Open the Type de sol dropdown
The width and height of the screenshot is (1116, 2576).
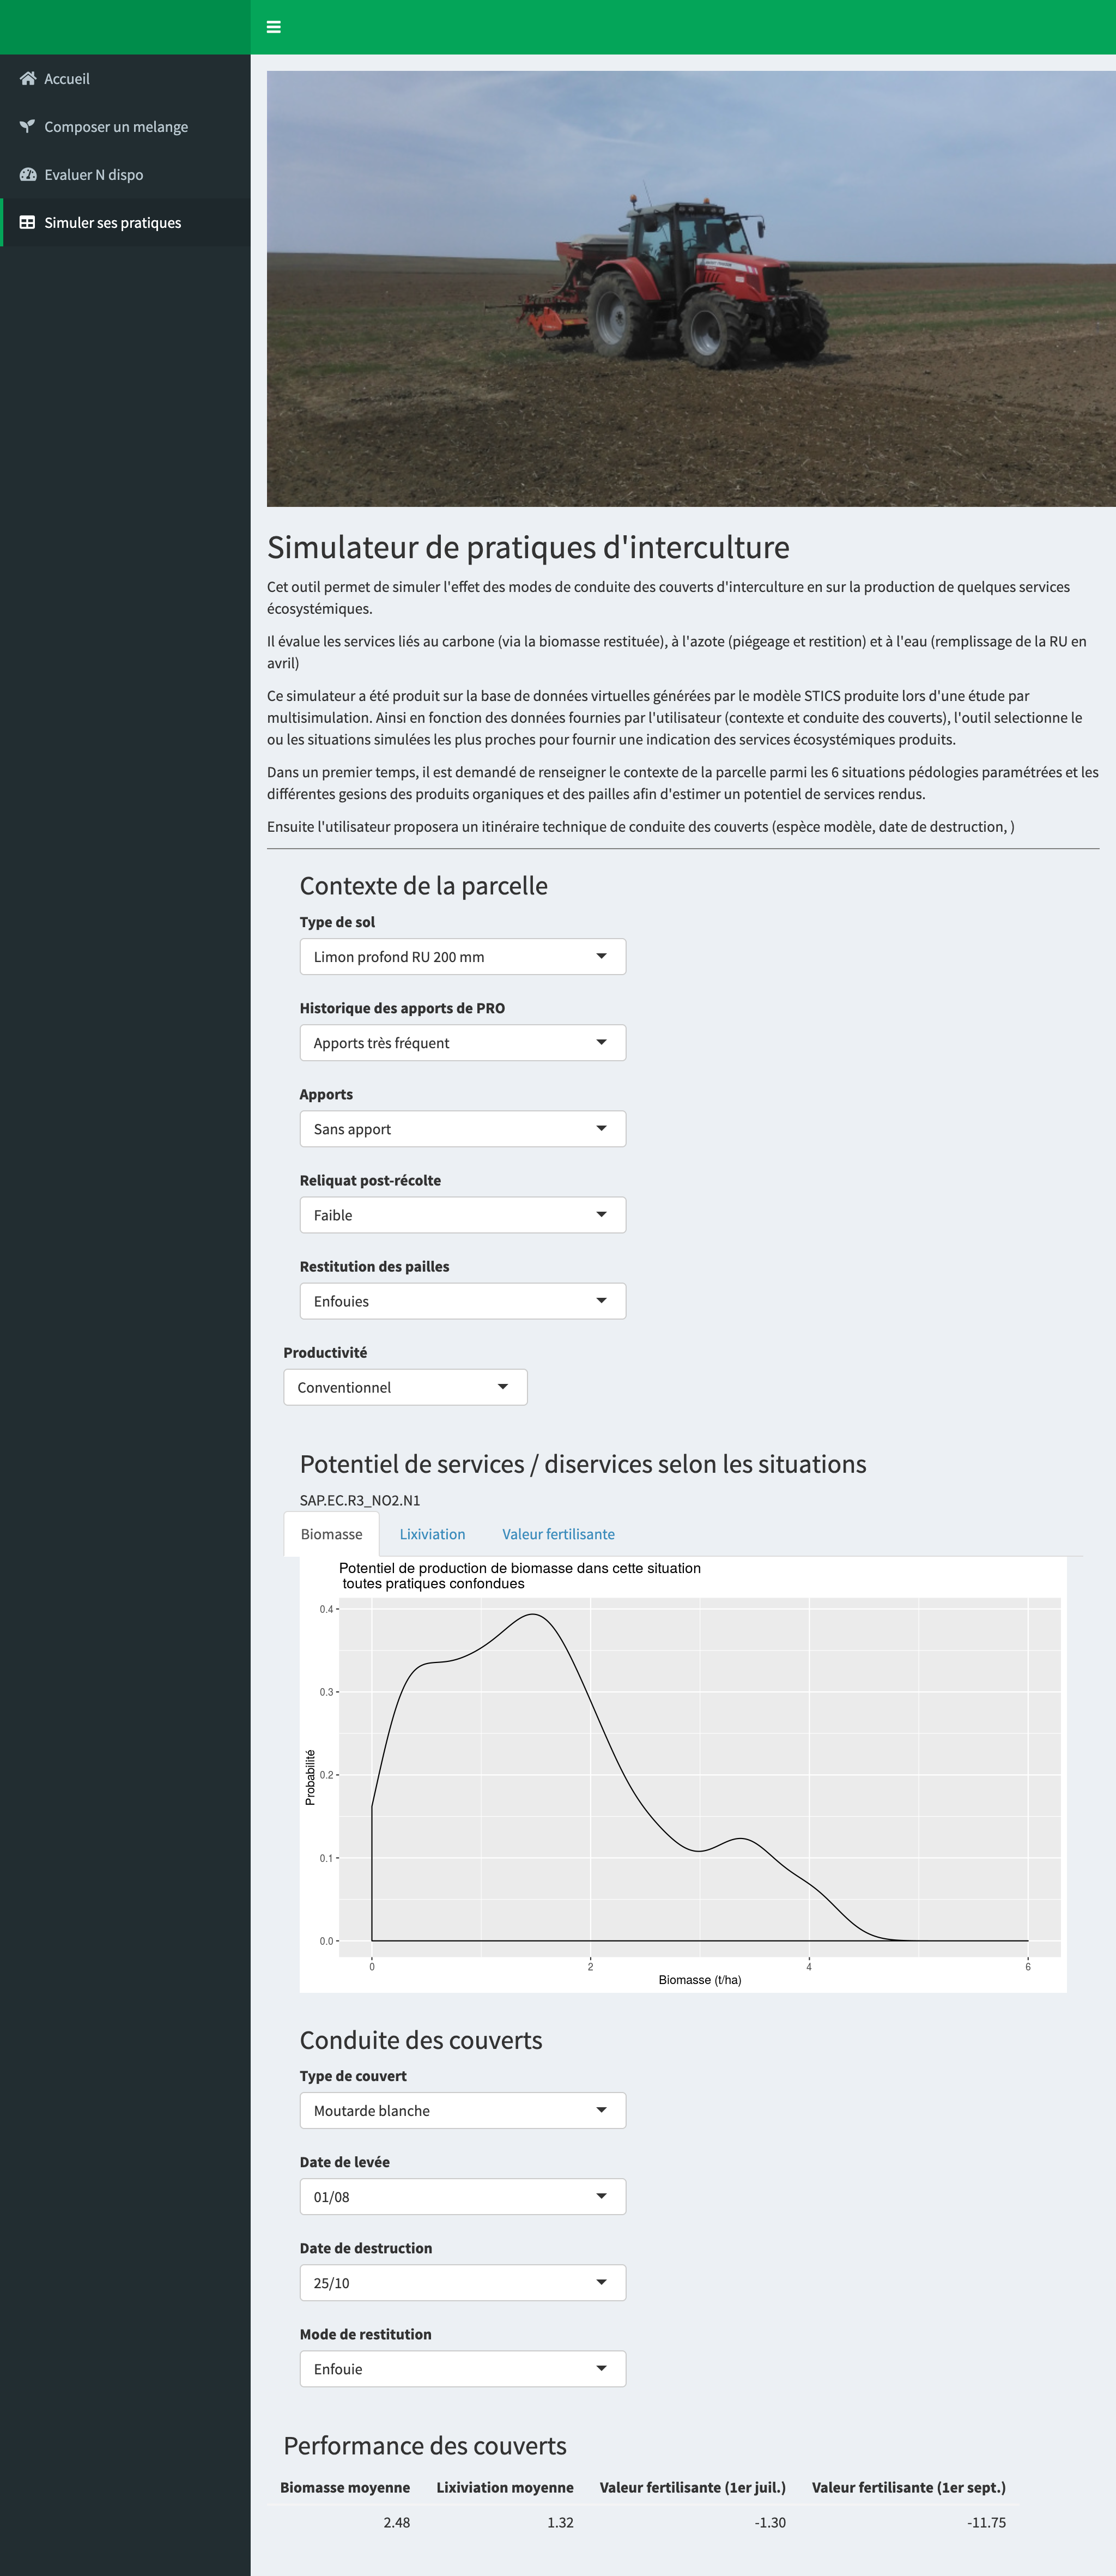462,957
